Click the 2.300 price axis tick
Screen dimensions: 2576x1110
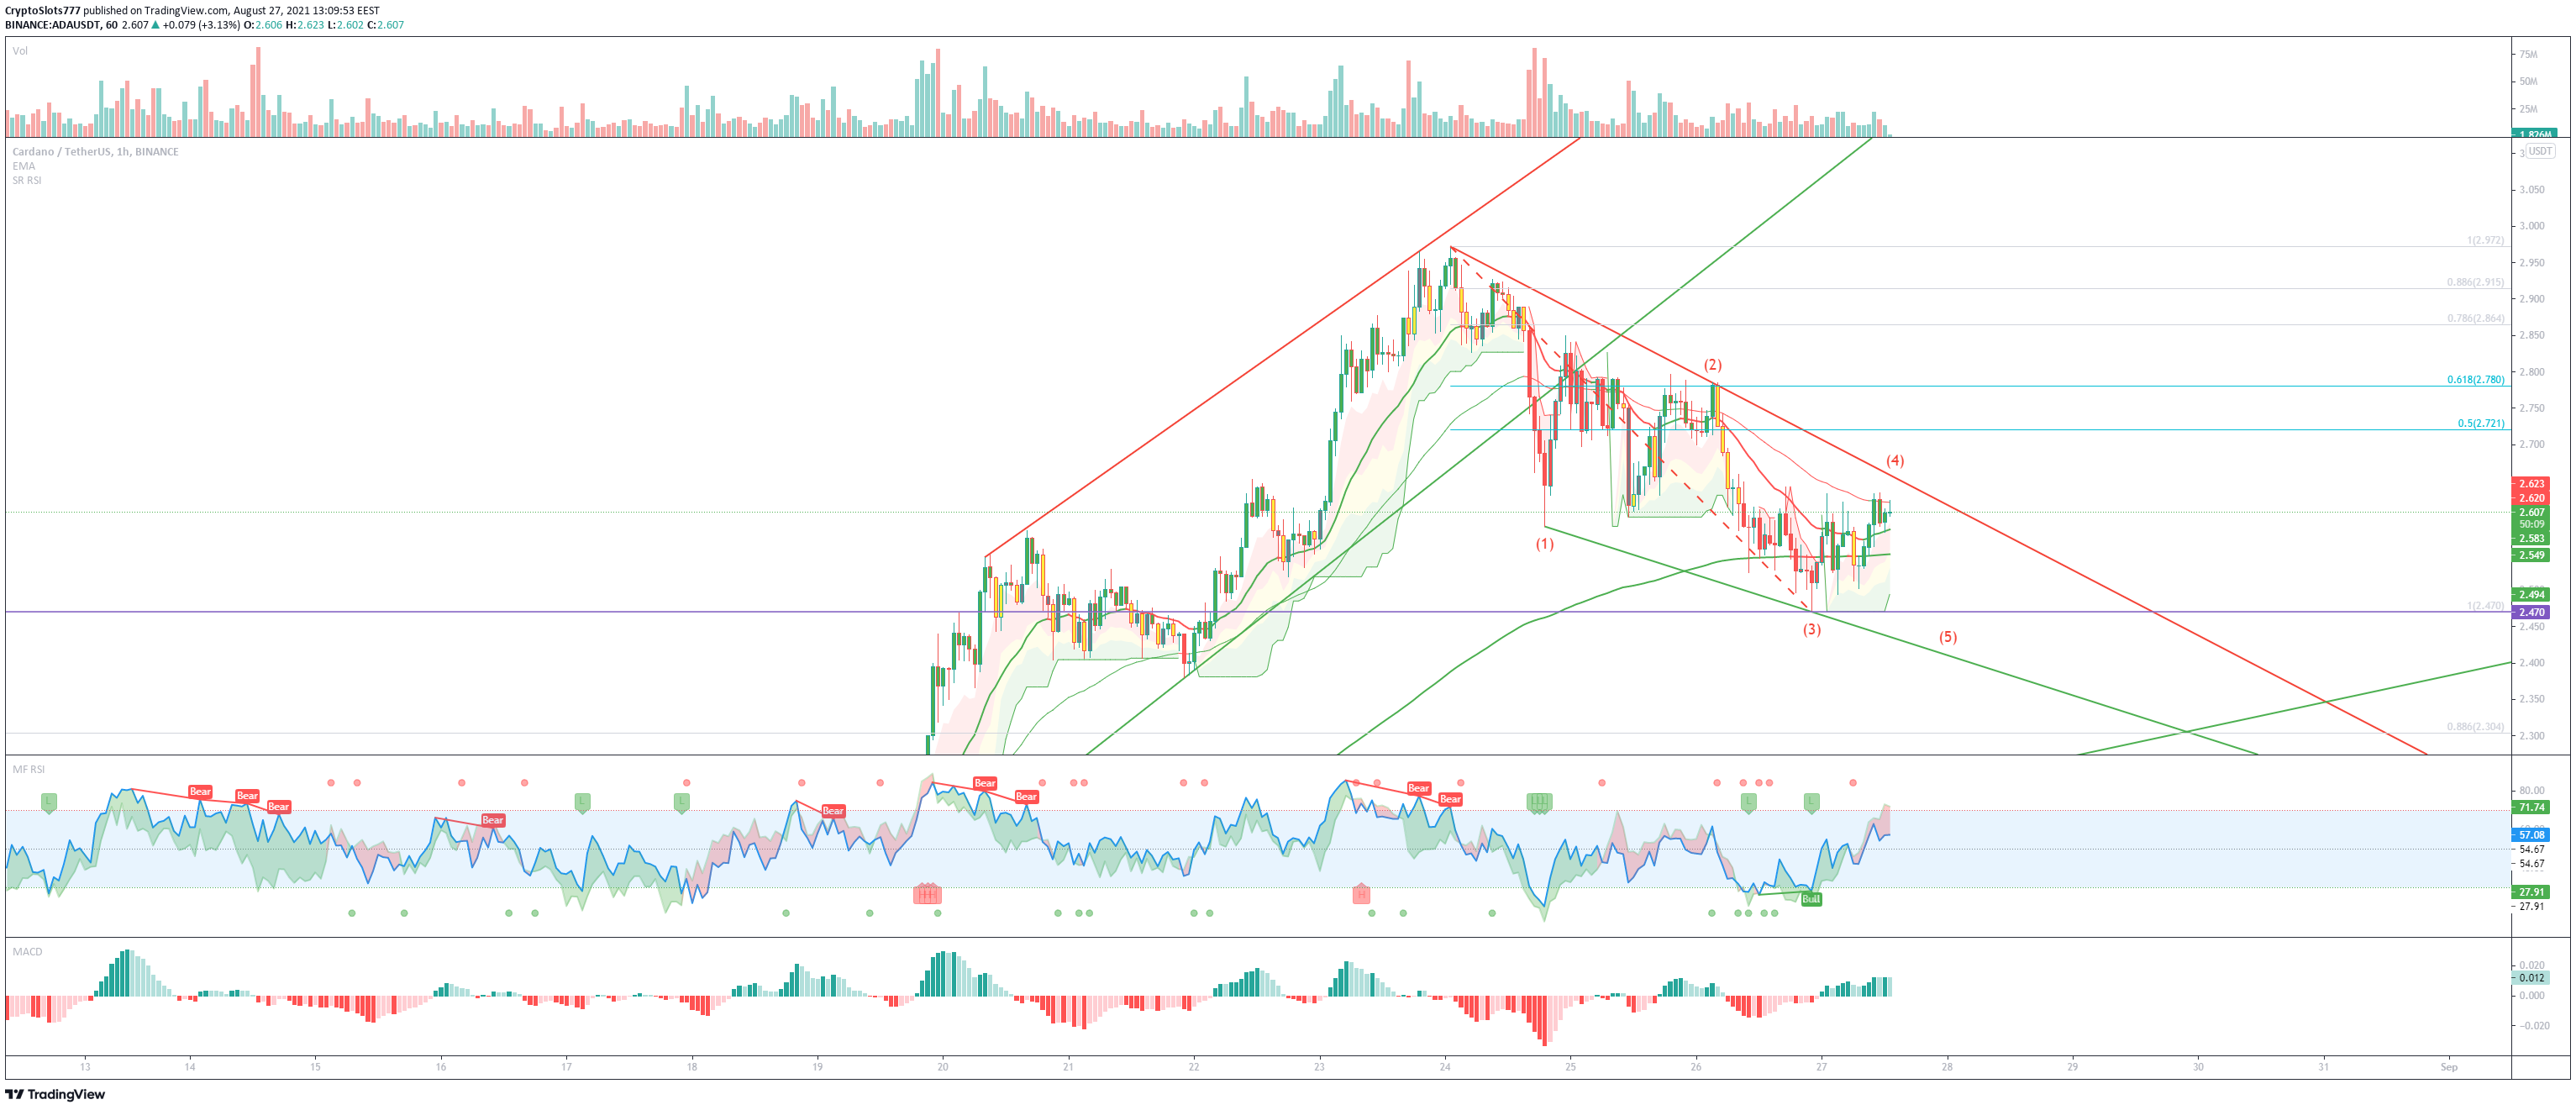coord(2531,736)
